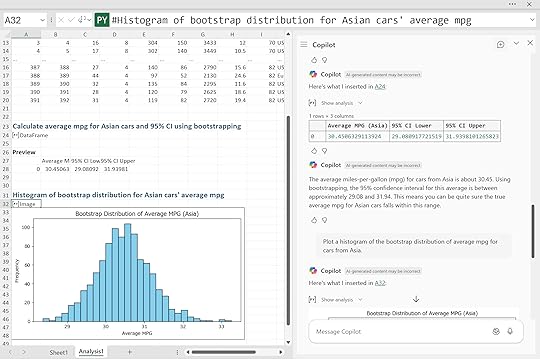Click the 'Plot a histogram' user prompt bubble
The image size is (540, 360).
pos(414,246)
